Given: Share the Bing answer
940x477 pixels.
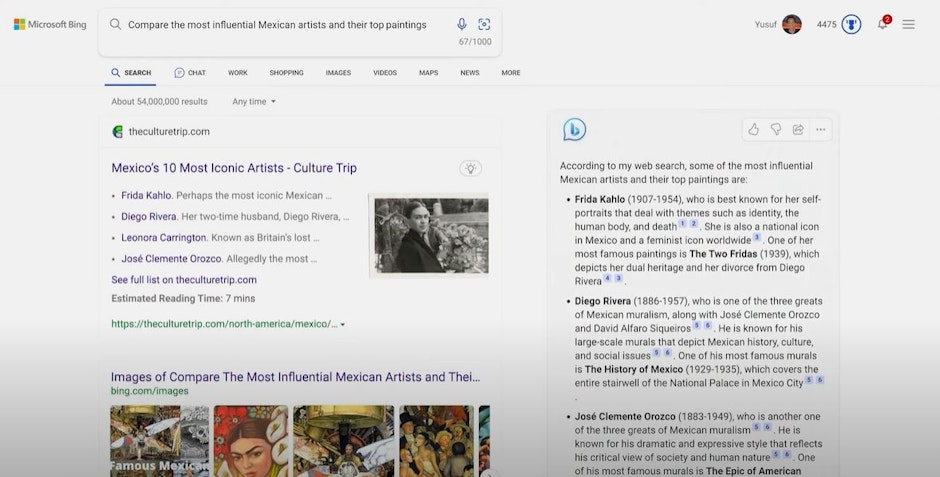Looking at the screenshot, I should (798, 129).
